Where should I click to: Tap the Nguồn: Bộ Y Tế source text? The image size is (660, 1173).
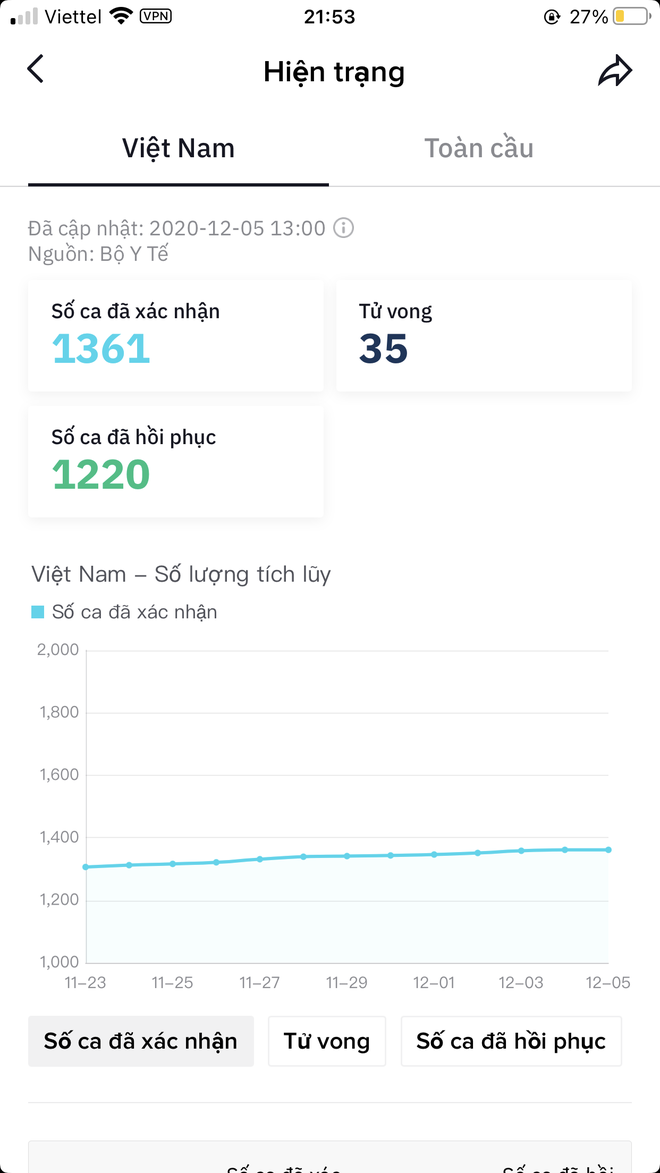98,254
